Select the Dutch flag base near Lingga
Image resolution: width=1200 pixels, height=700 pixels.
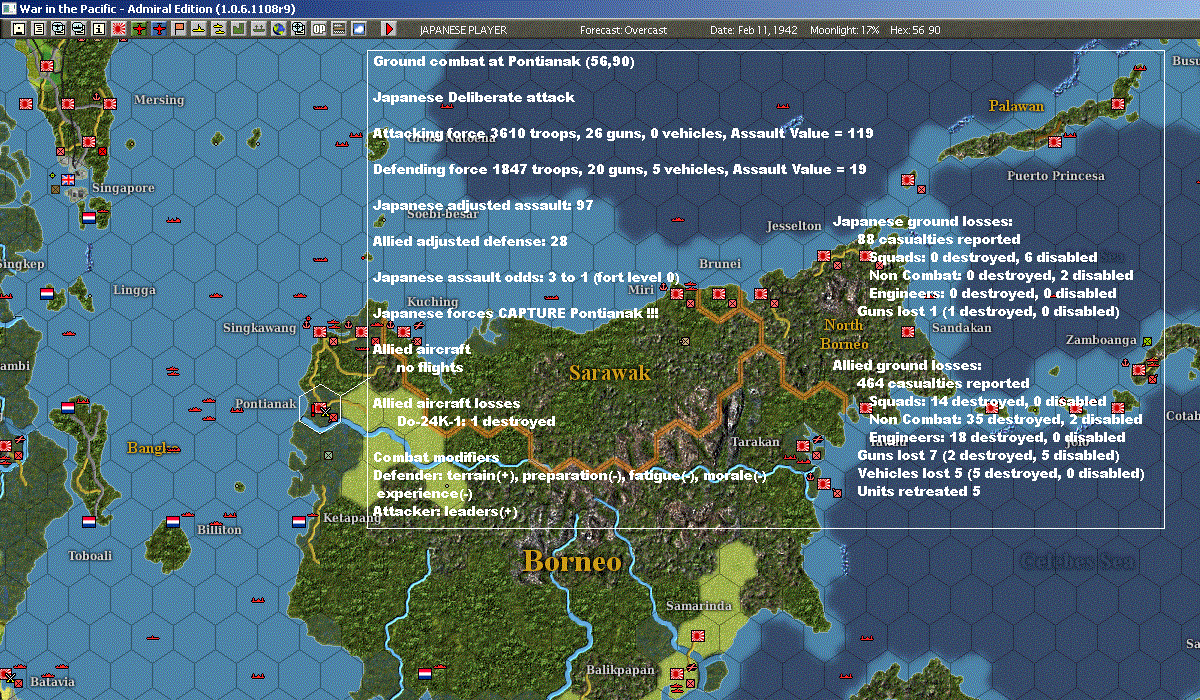click(x=46, y=294)
